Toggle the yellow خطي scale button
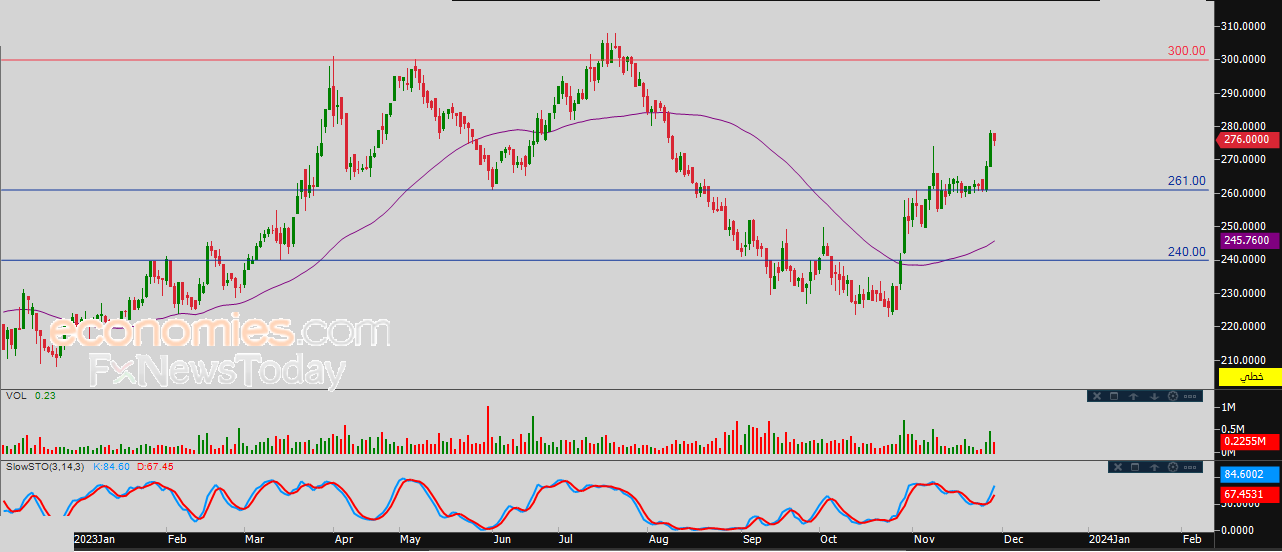1282x552 pixels. [1250, 377]
